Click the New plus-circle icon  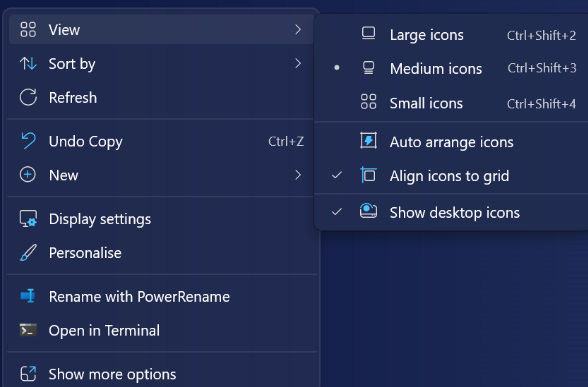[28, 175]
